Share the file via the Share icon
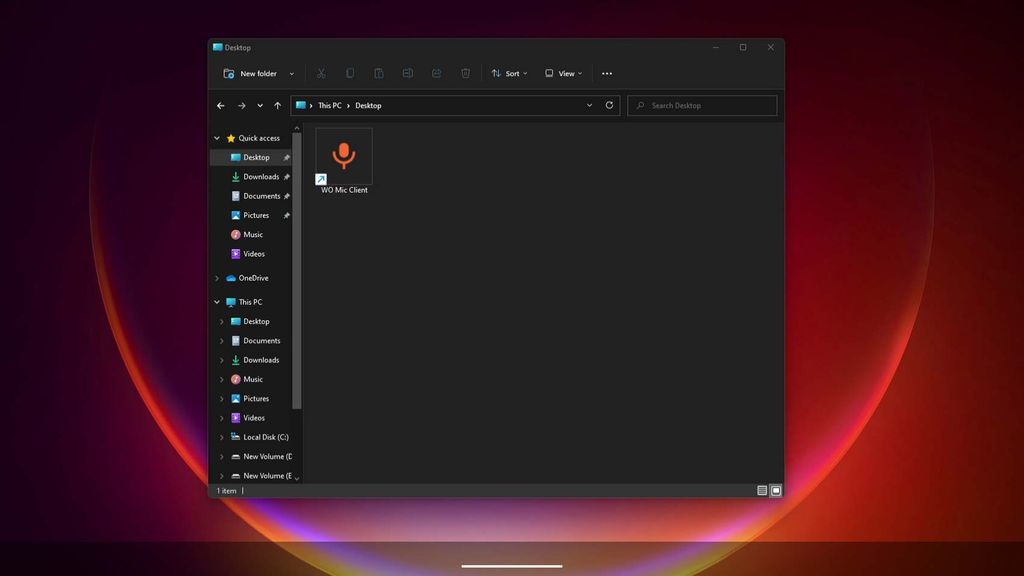 (x=435, y=73)
